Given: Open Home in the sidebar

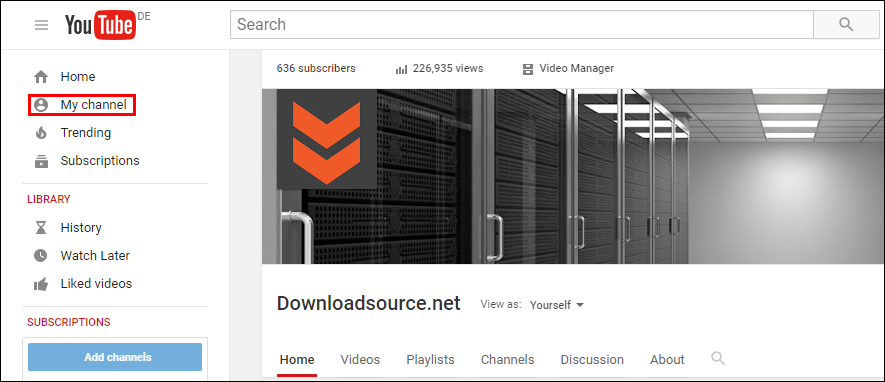Looking at the screenshot, I should [78, 77].
